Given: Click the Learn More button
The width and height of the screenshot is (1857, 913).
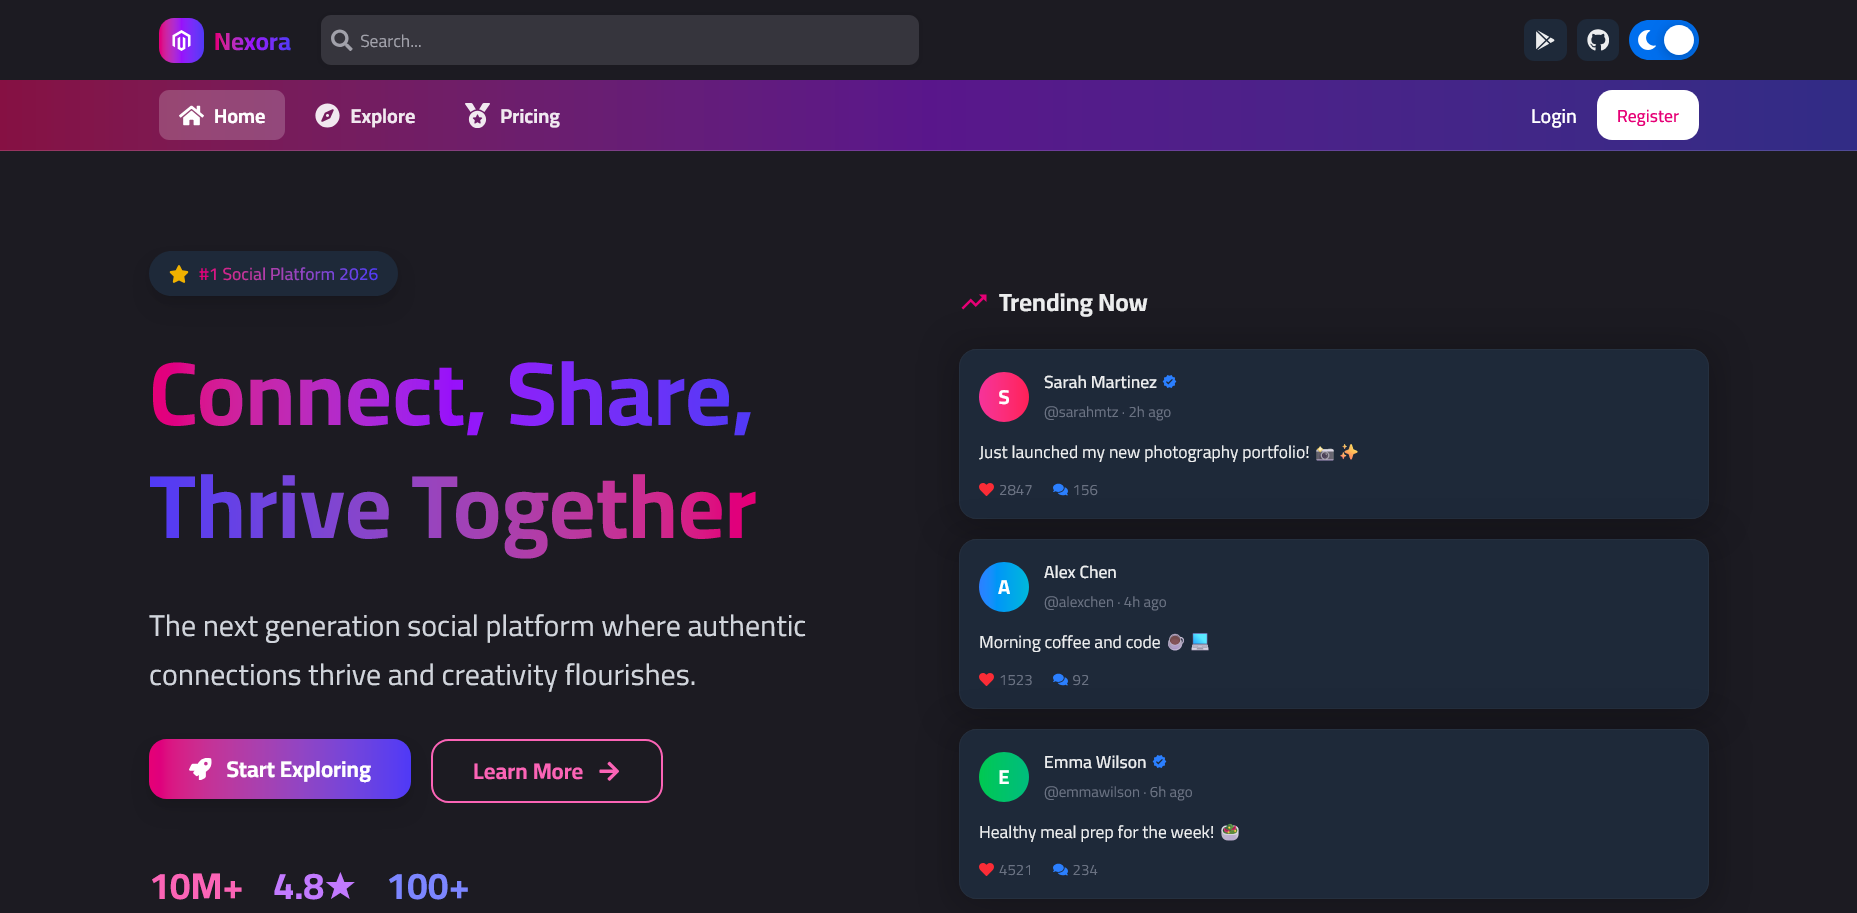Looking at the screenshot, I should pyautogui.click(x=546, y=771).
